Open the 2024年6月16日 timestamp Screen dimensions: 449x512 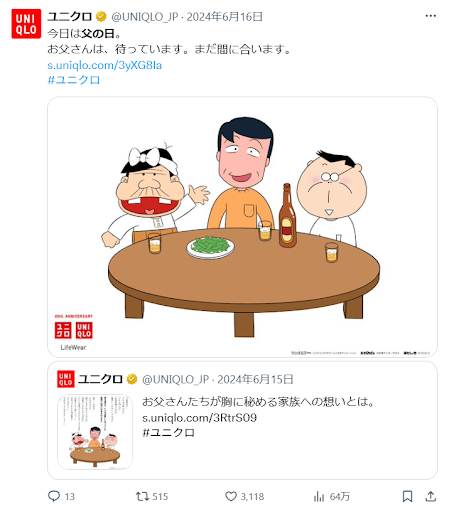224,16
